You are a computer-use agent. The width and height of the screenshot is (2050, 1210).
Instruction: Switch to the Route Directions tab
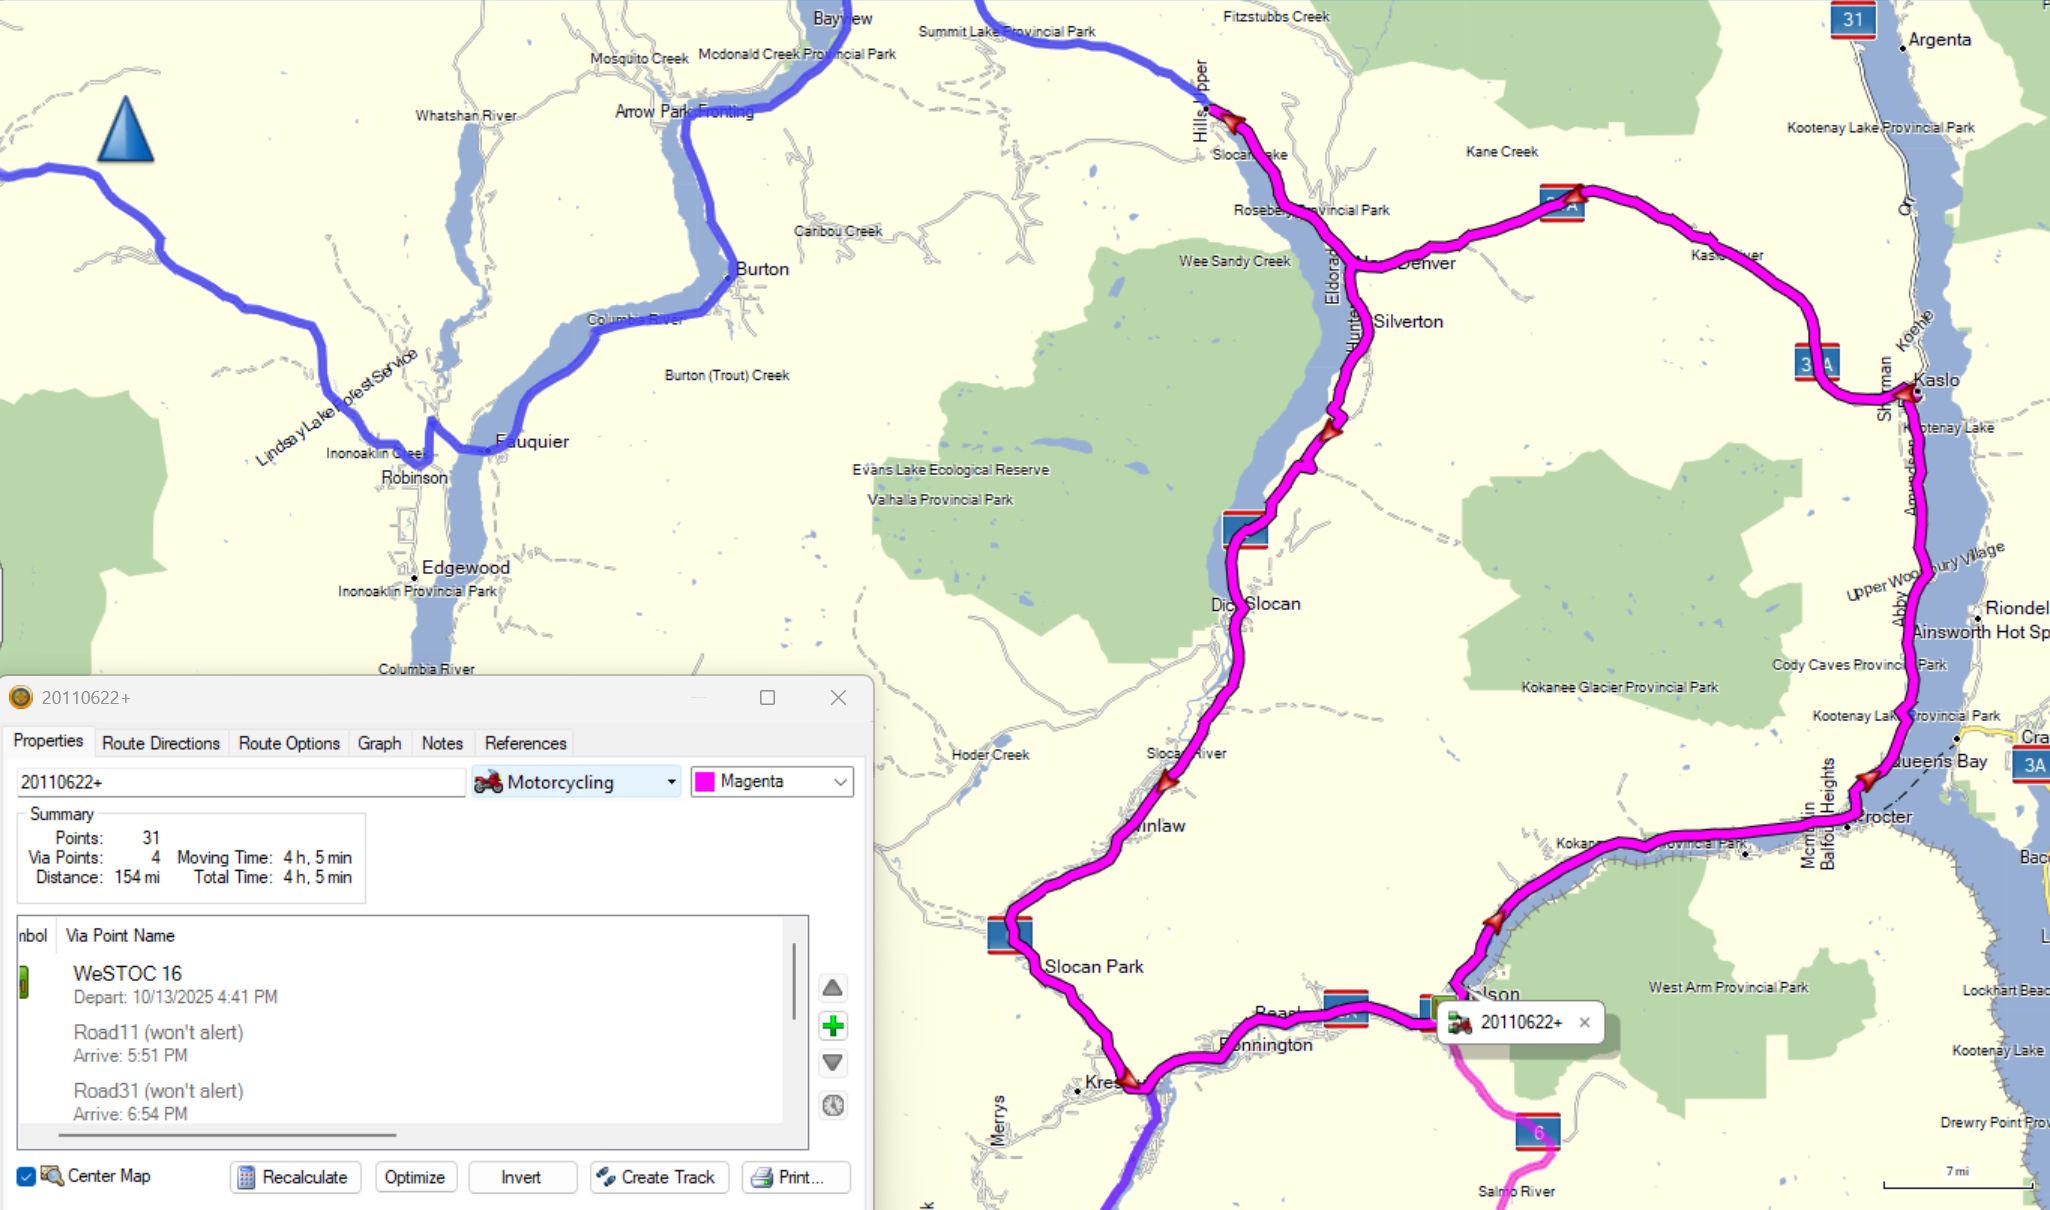(x=161, y=743)
